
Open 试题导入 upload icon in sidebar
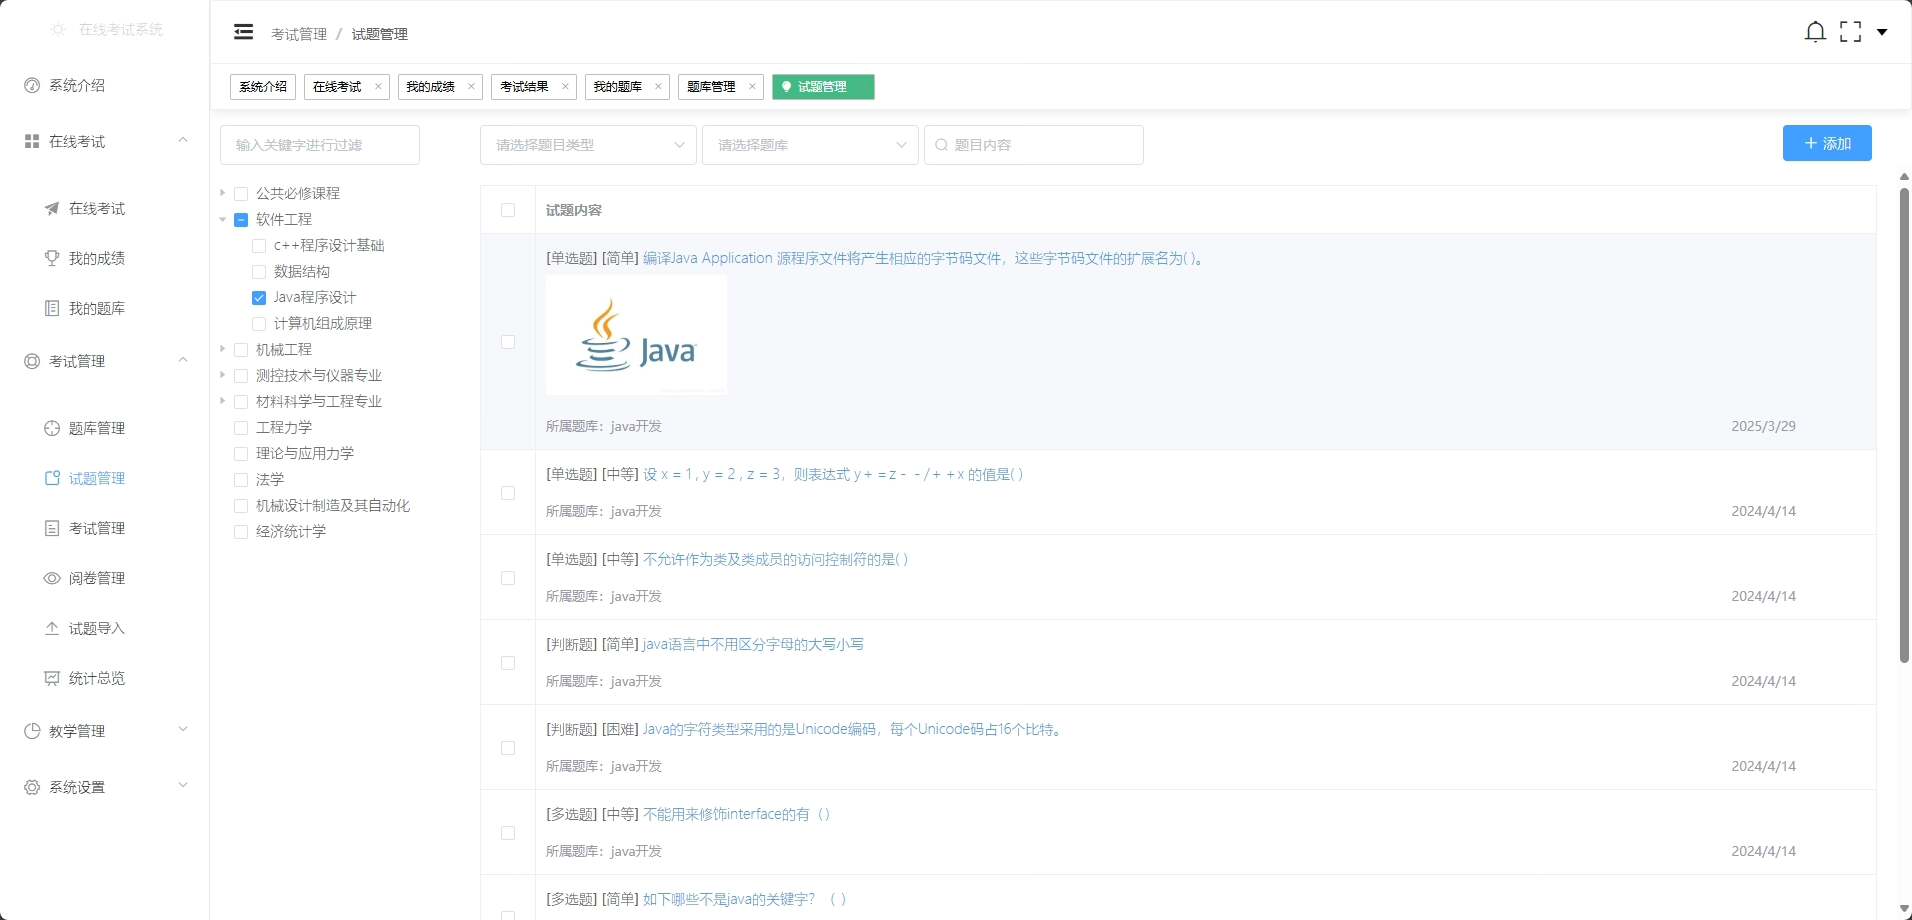click(52, 628)
